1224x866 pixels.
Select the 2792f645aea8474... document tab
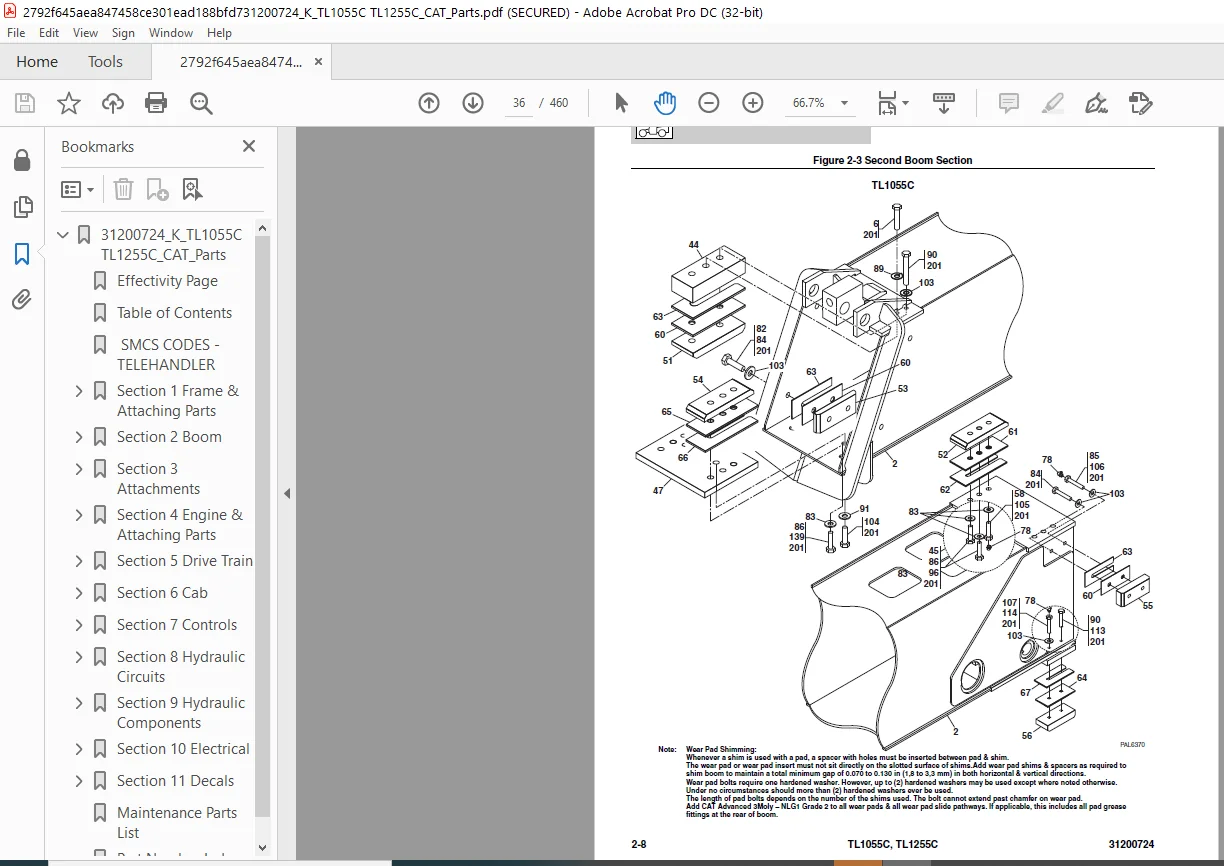click(x=240, y=62)
